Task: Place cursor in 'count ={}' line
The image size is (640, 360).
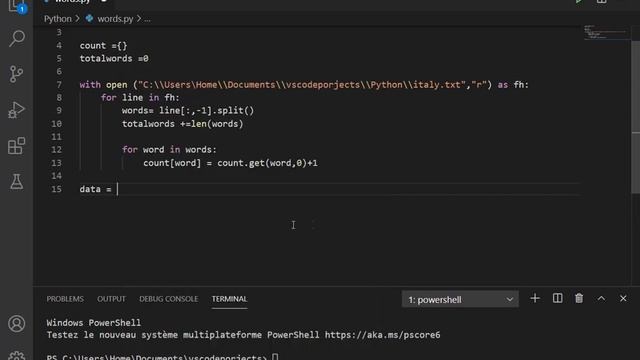Action: 104,46
